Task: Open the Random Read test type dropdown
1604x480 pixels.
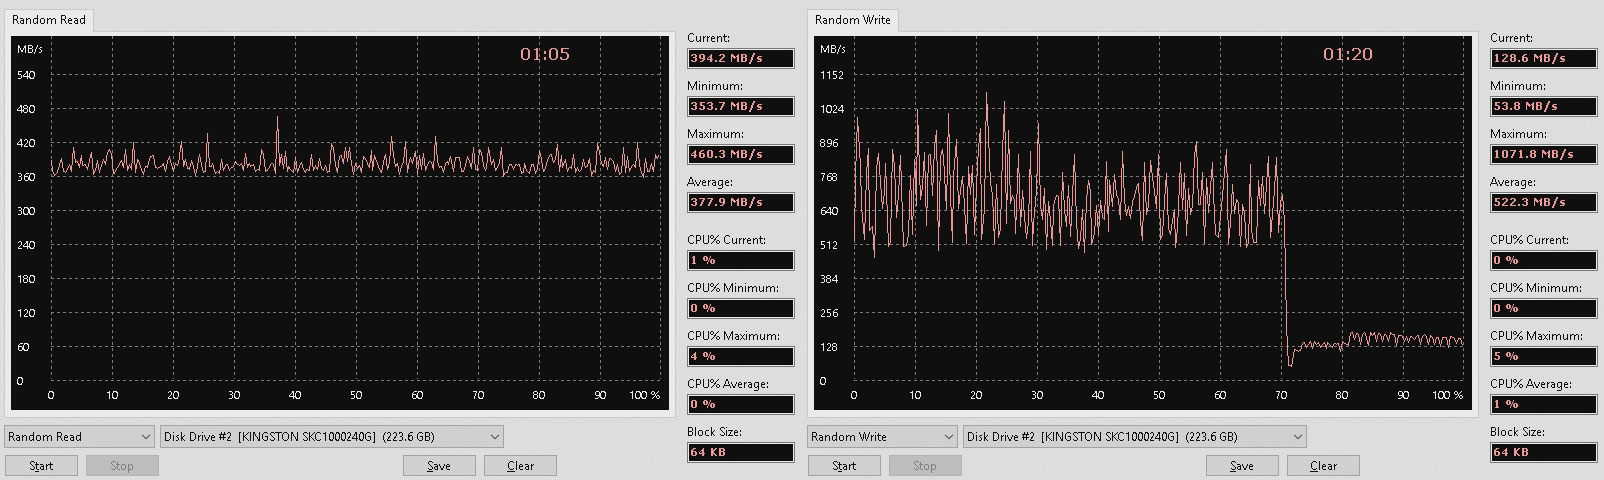Action: (79, 437)
